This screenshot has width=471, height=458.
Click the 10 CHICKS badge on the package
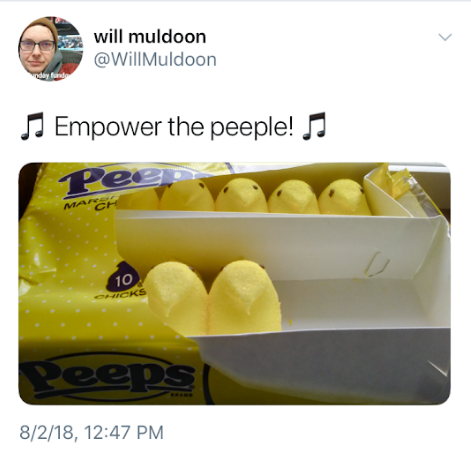pos(124,281)
